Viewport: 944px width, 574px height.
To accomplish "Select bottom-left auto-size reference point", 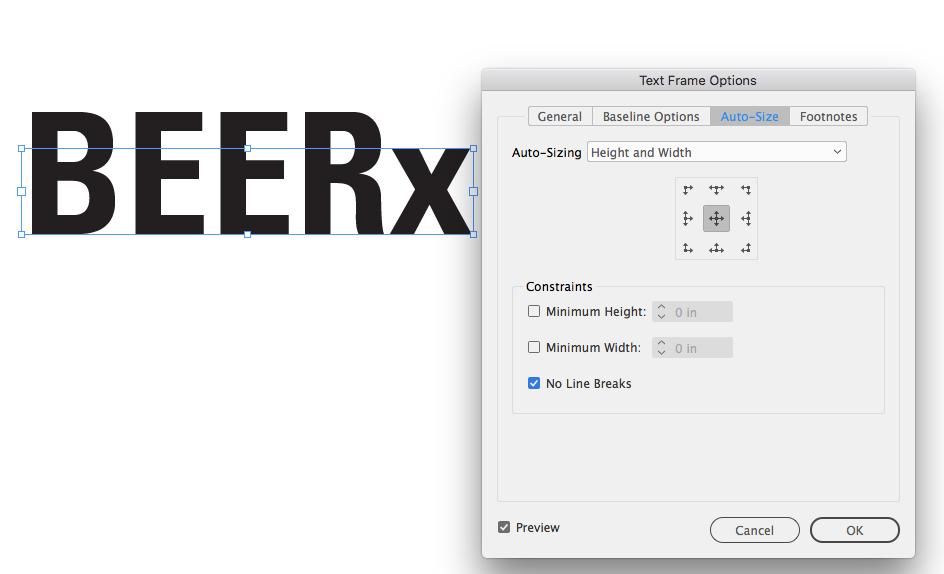I will pyautogui.click(x=688, y=248).
